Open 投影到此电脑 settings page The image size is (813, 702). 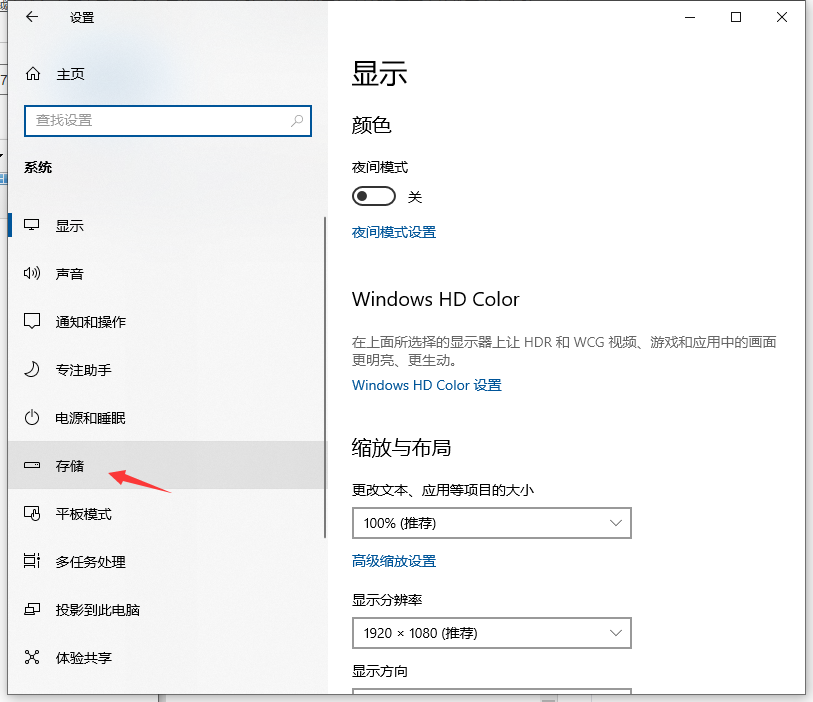point(97,610)
